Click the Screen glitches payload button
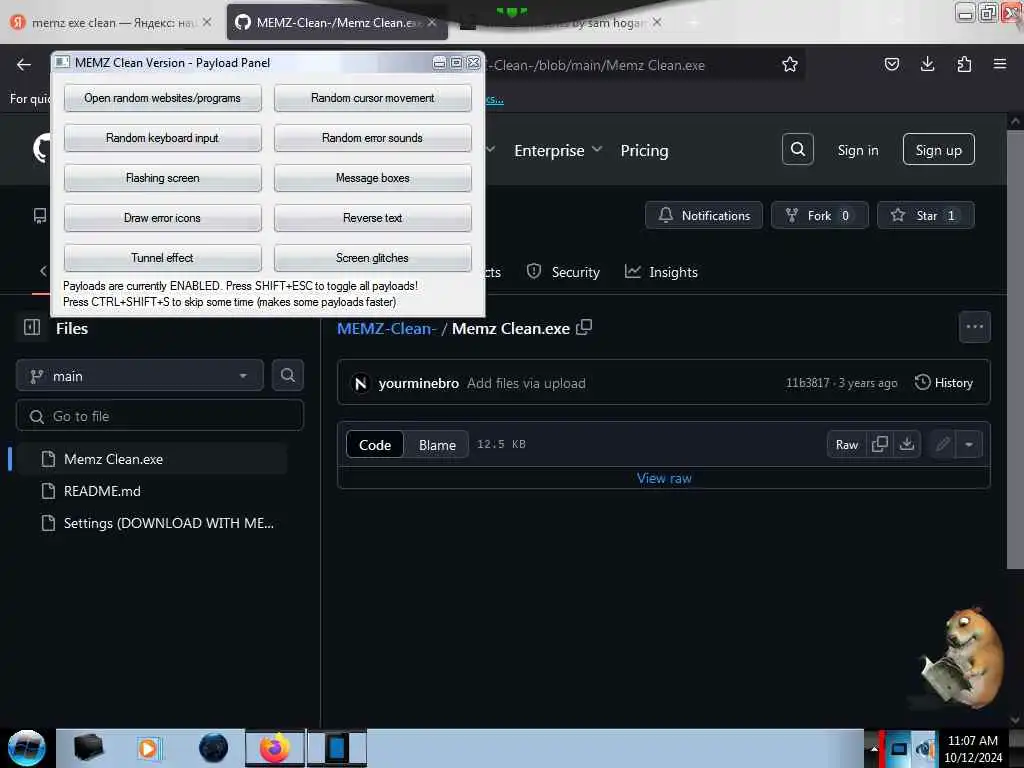 [x=372, y=257]
